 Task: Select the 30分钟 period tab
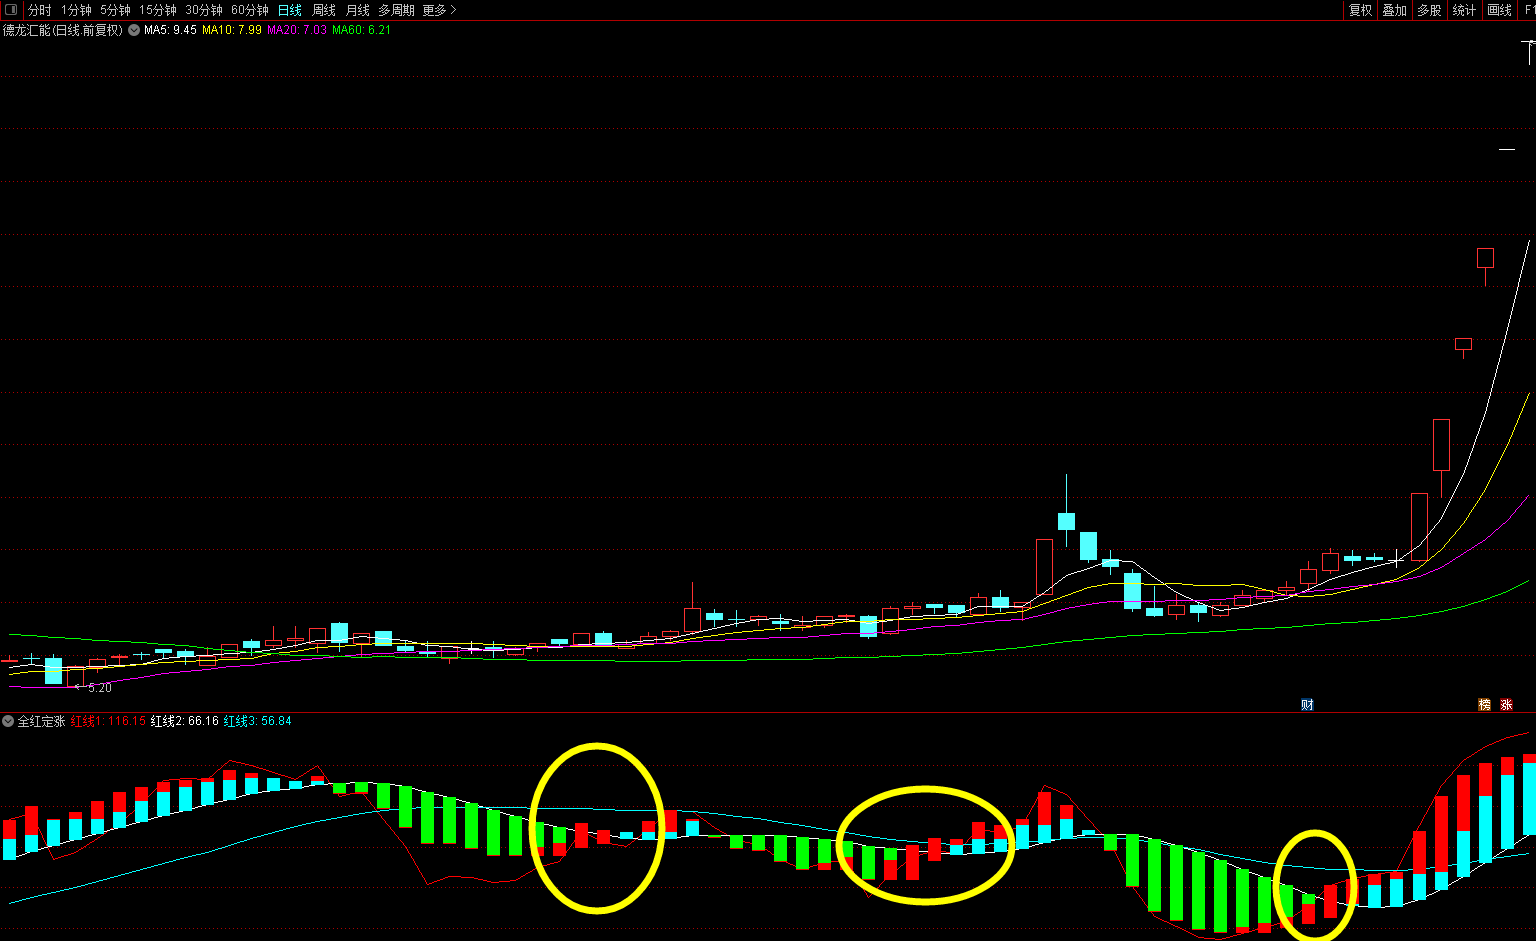204,10
